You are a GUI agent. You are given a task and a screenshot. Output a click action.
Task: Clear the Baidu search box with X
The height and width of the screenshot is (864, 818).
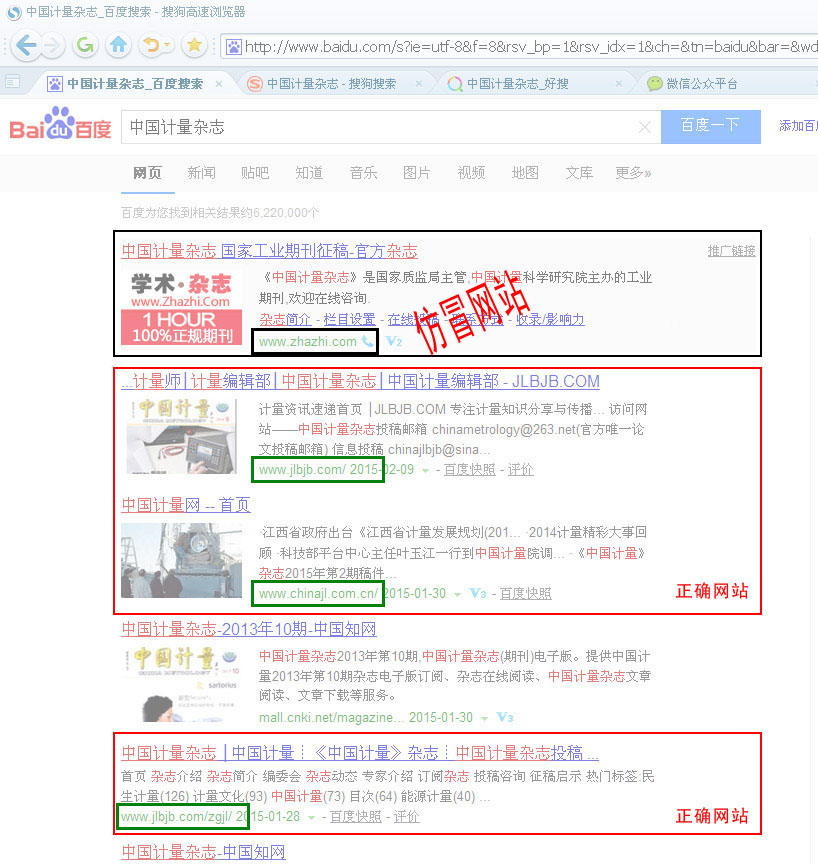click(644, 127)
